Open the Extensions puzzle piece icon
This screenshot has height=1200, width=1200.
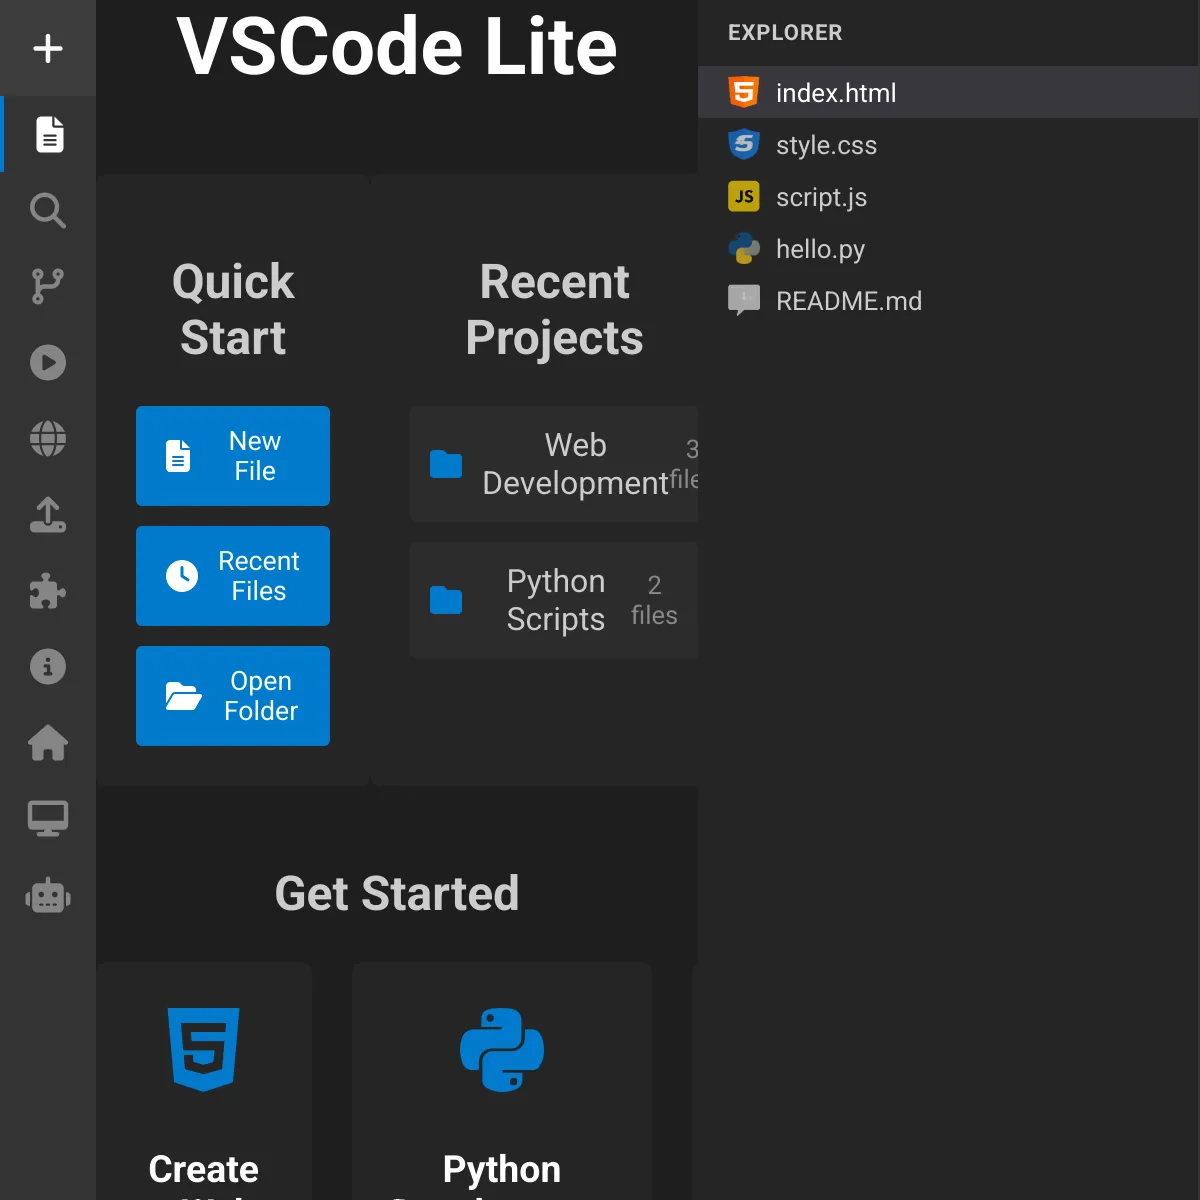(x=48, y=591)
